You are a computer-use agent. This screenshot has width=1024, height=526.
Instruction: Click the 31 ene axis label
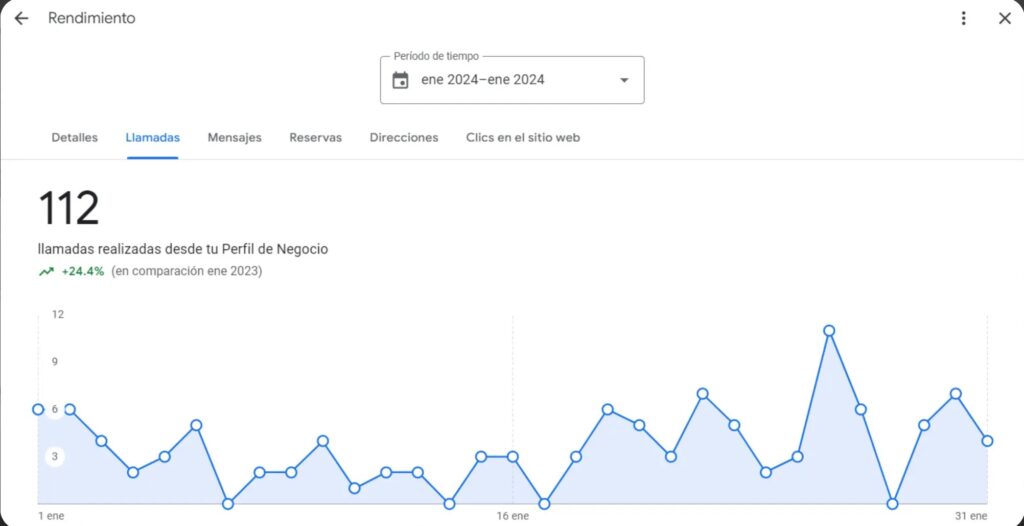(x=971, y=516)
